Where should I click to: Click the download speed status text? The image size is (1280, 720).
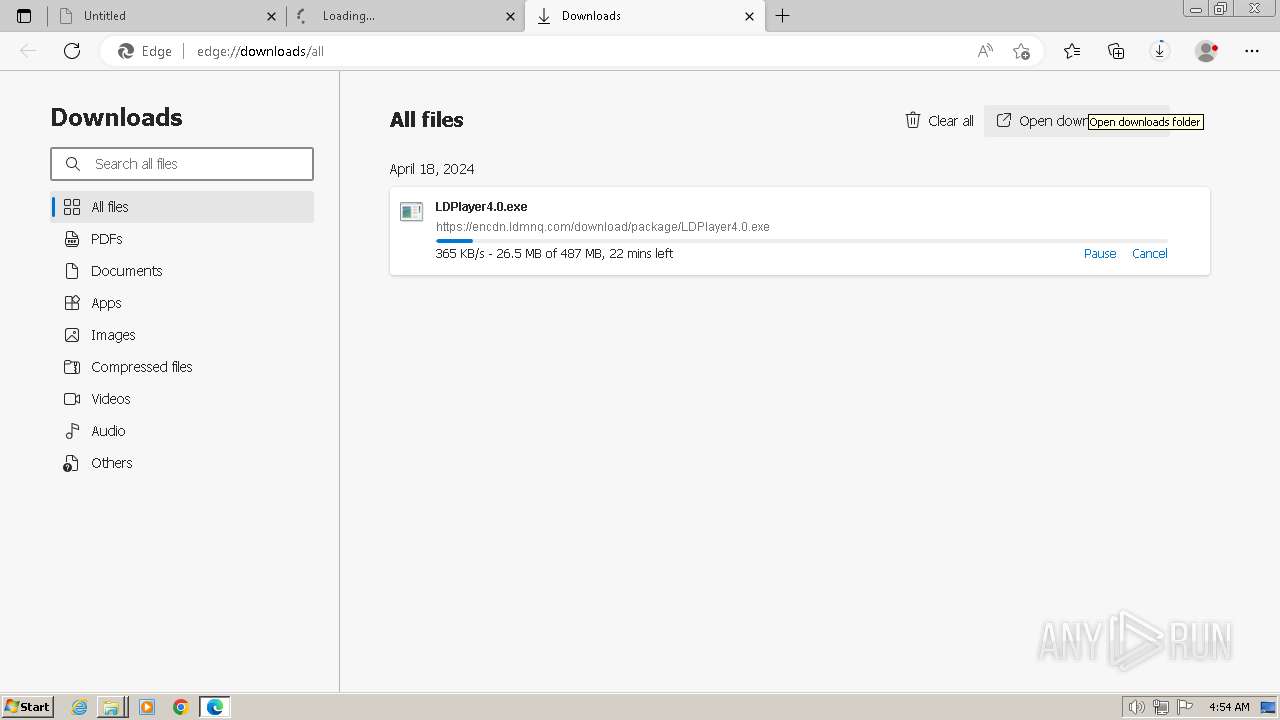[x=554, y=254]
